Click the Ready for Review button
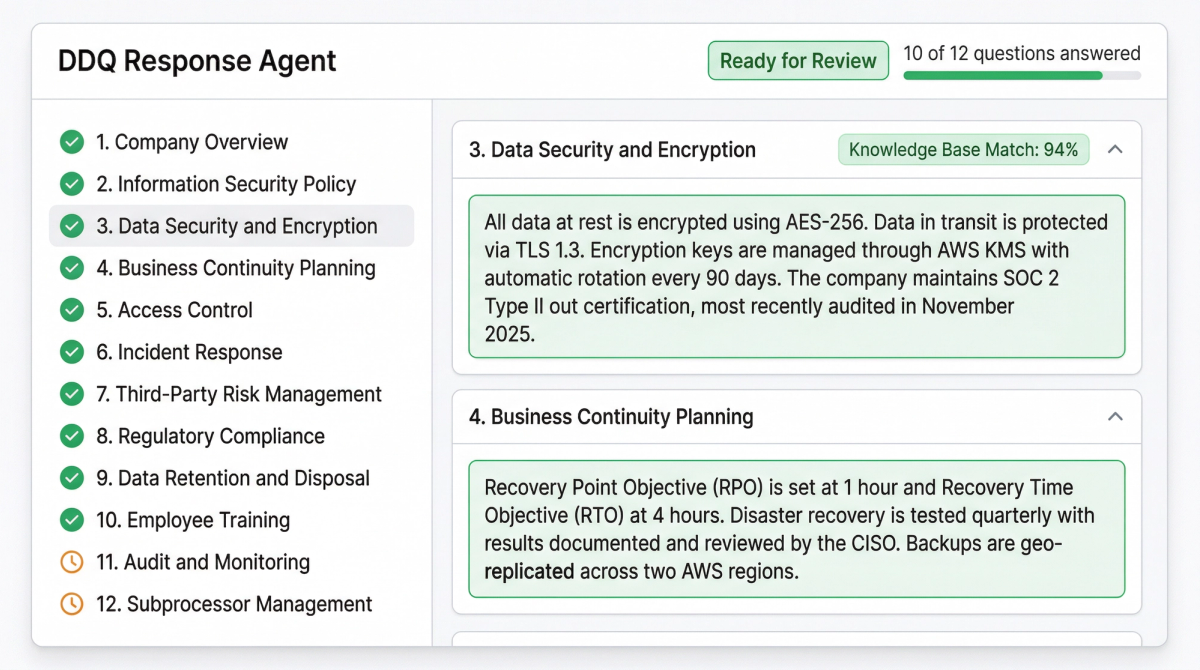This screenshot has height=670, width=1200. click(x=798, y=61)
